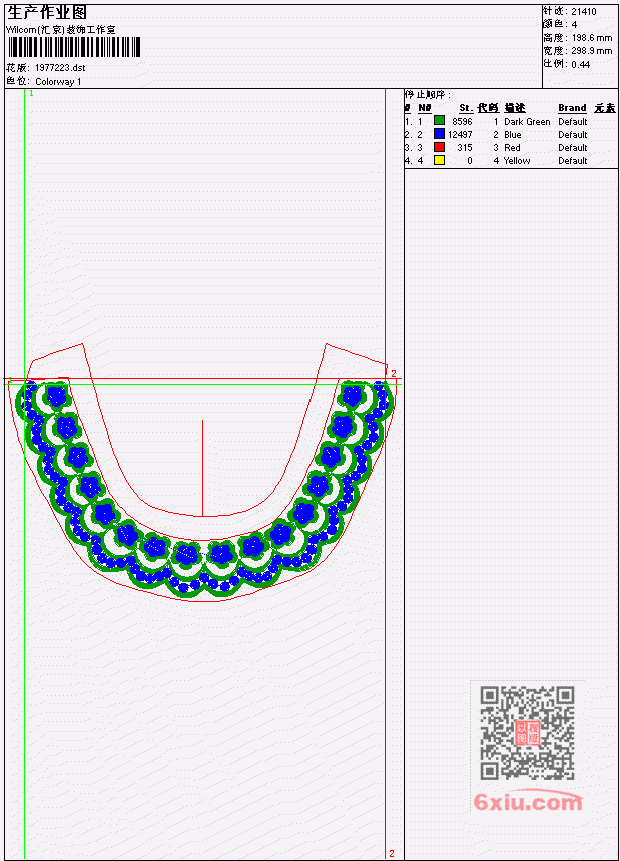Click the Dark Green color swatch

(439, 121)
